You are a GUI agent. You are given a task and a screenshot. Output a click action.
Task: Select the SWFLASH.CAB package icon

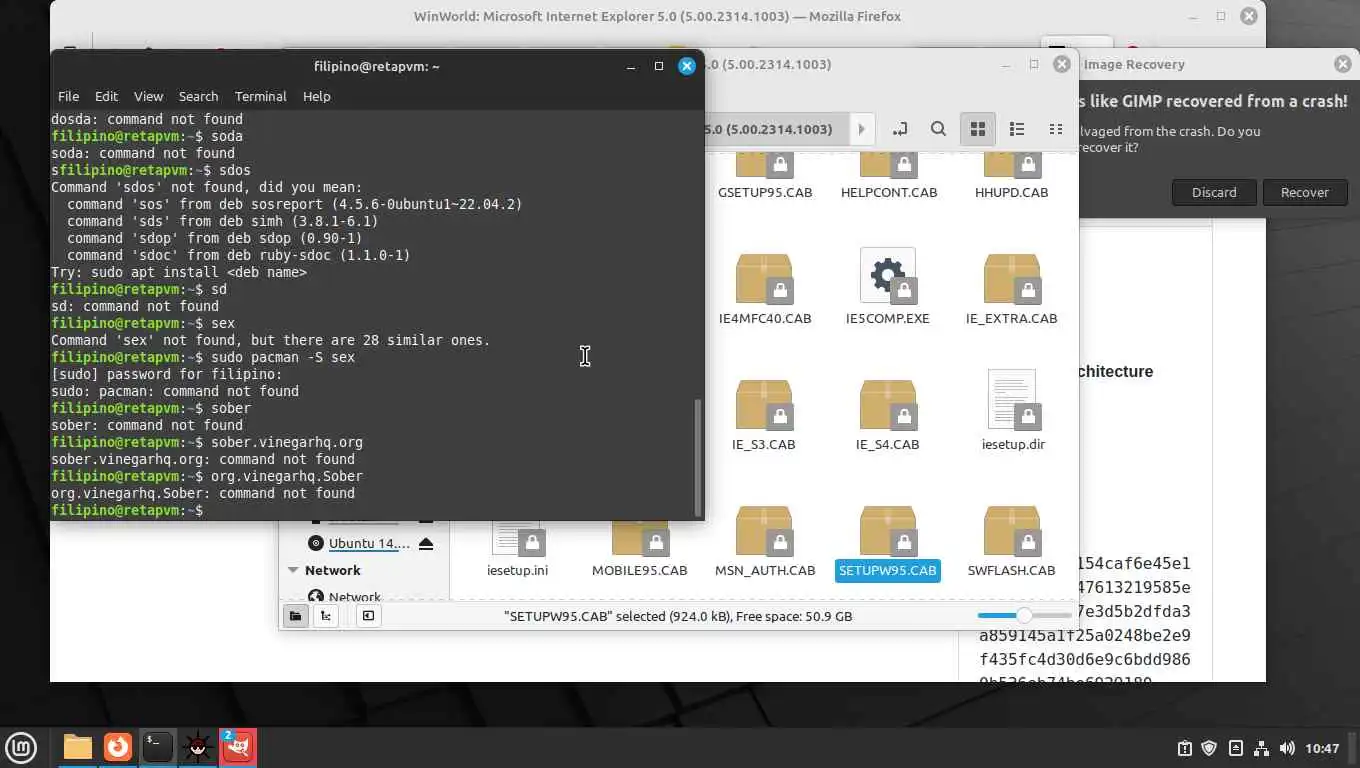click(x=1012, y=530)
